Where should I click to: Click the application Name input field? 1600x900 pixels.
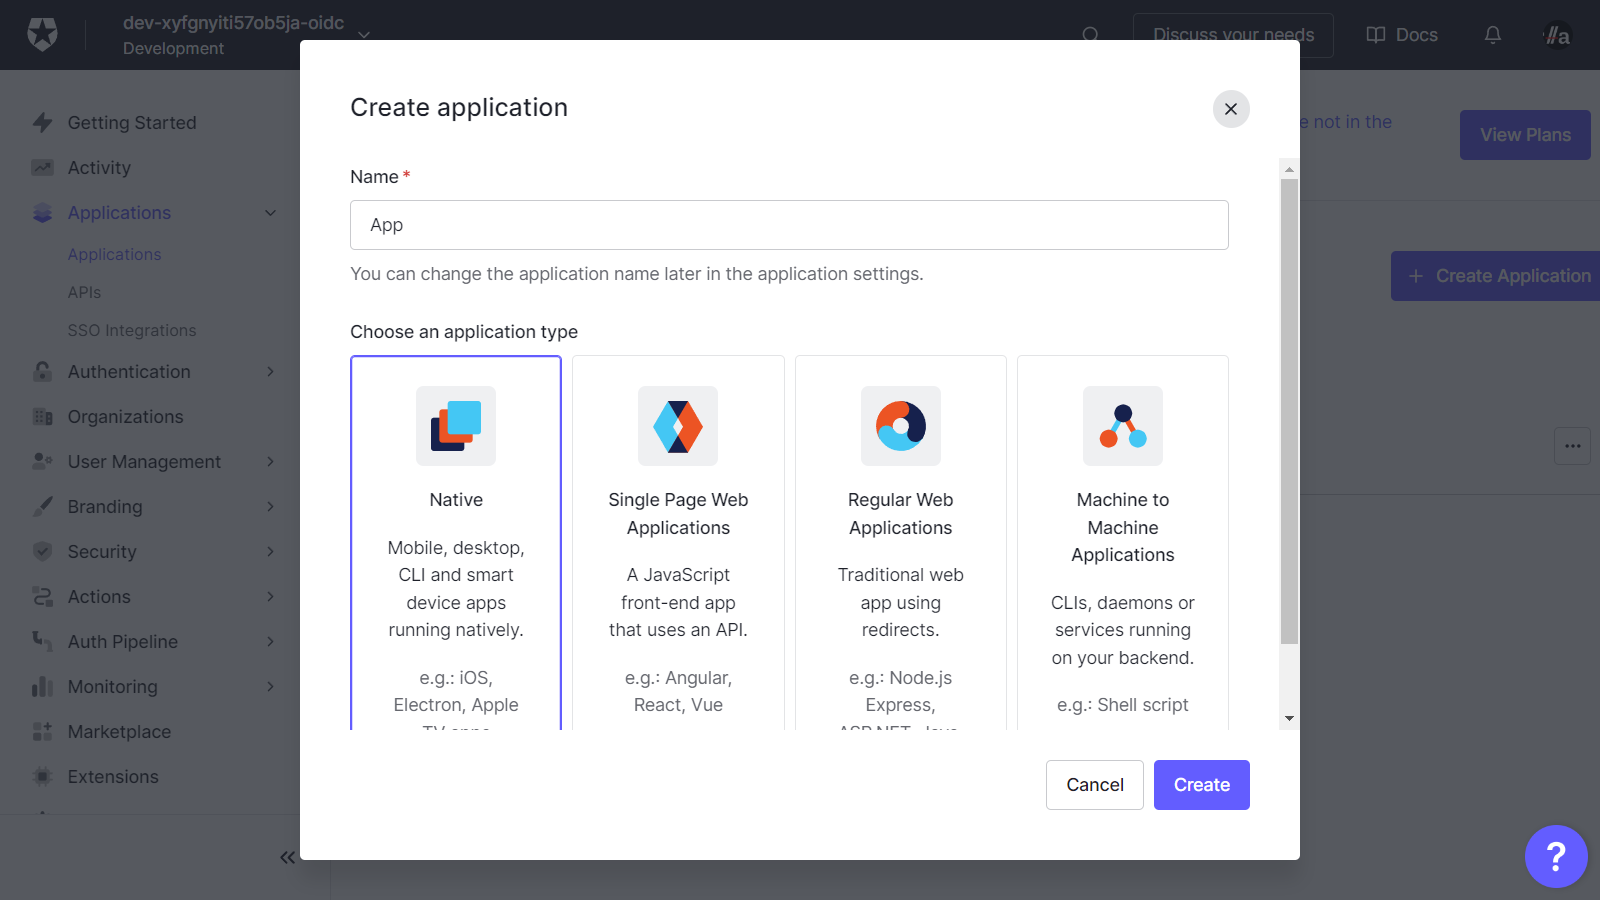click(x=789, y=225)
